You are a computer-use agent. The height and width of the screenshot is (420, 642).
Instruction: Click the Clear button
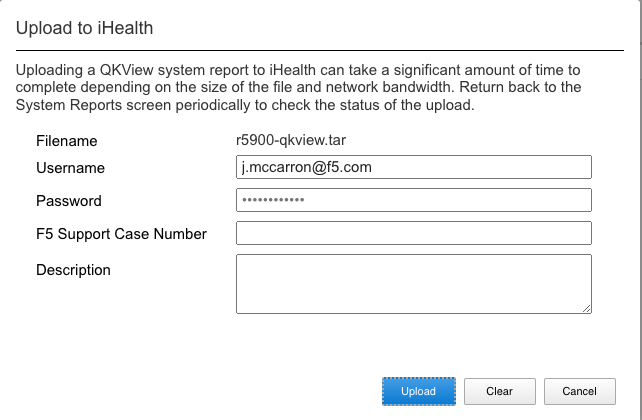500,391
